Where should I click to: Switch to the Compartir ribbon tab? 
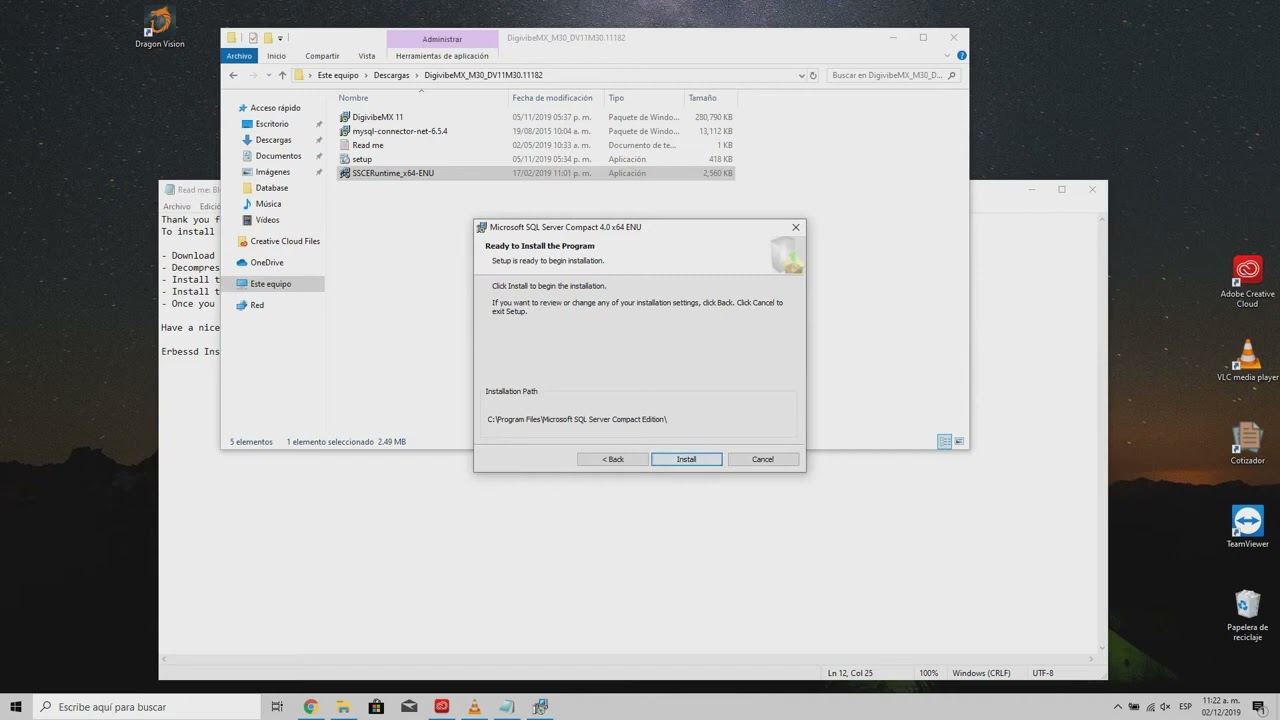click(x=322, y=56)
